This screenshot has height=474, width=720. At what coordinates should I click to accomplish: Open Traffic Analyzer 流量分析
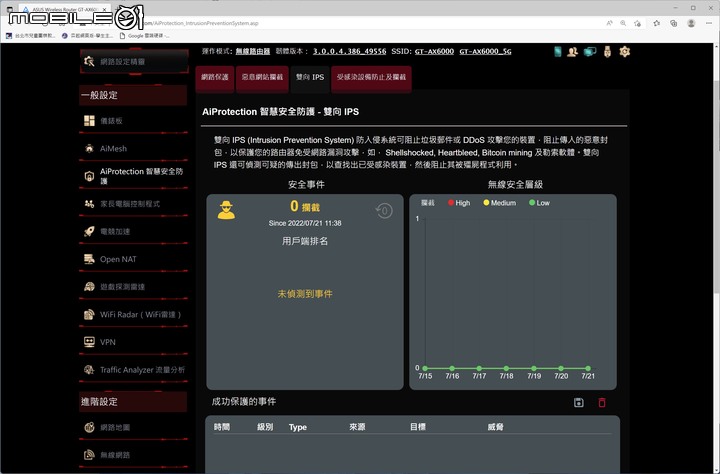pyautogui.click(x=134, y=370)
